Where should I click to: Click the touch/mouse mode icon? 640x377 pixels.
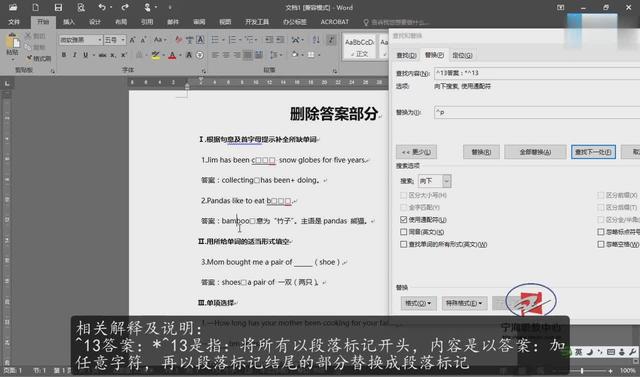(147, 7)
